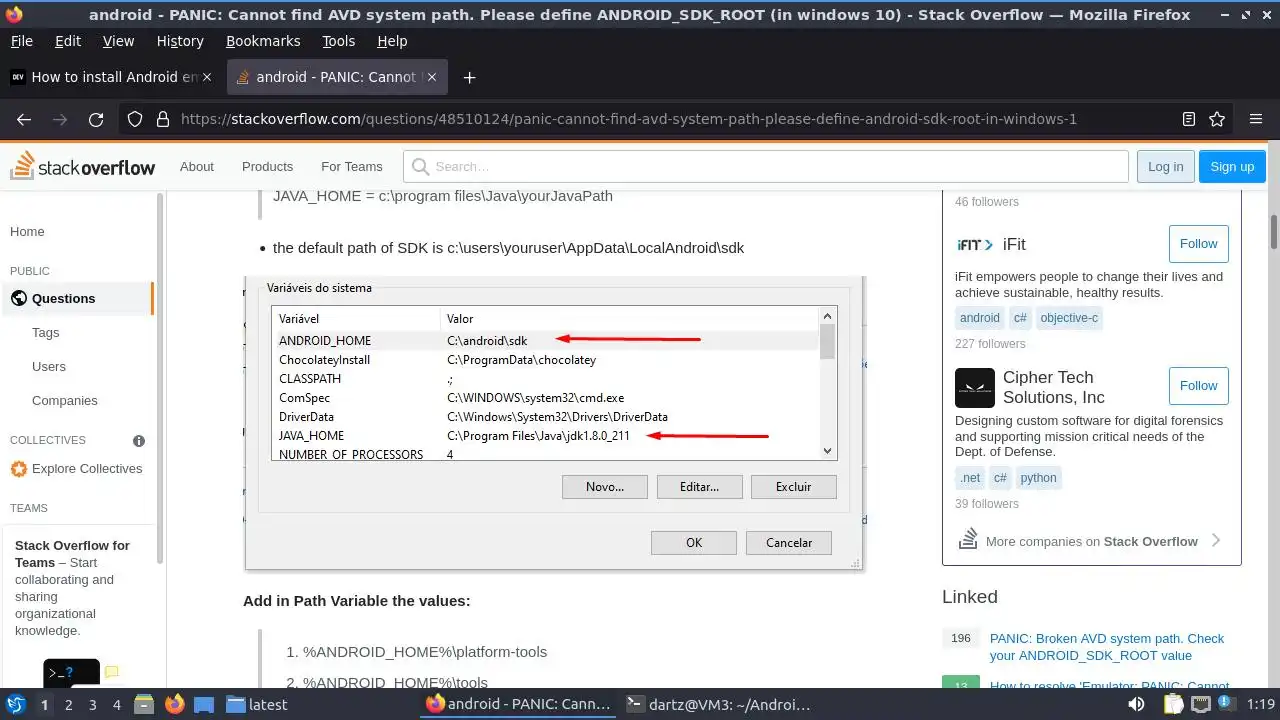This screenshot has height=720, width=1280.
Task: Open the 'python' tag under Cipher Tech
Action: click(1038, 478)
